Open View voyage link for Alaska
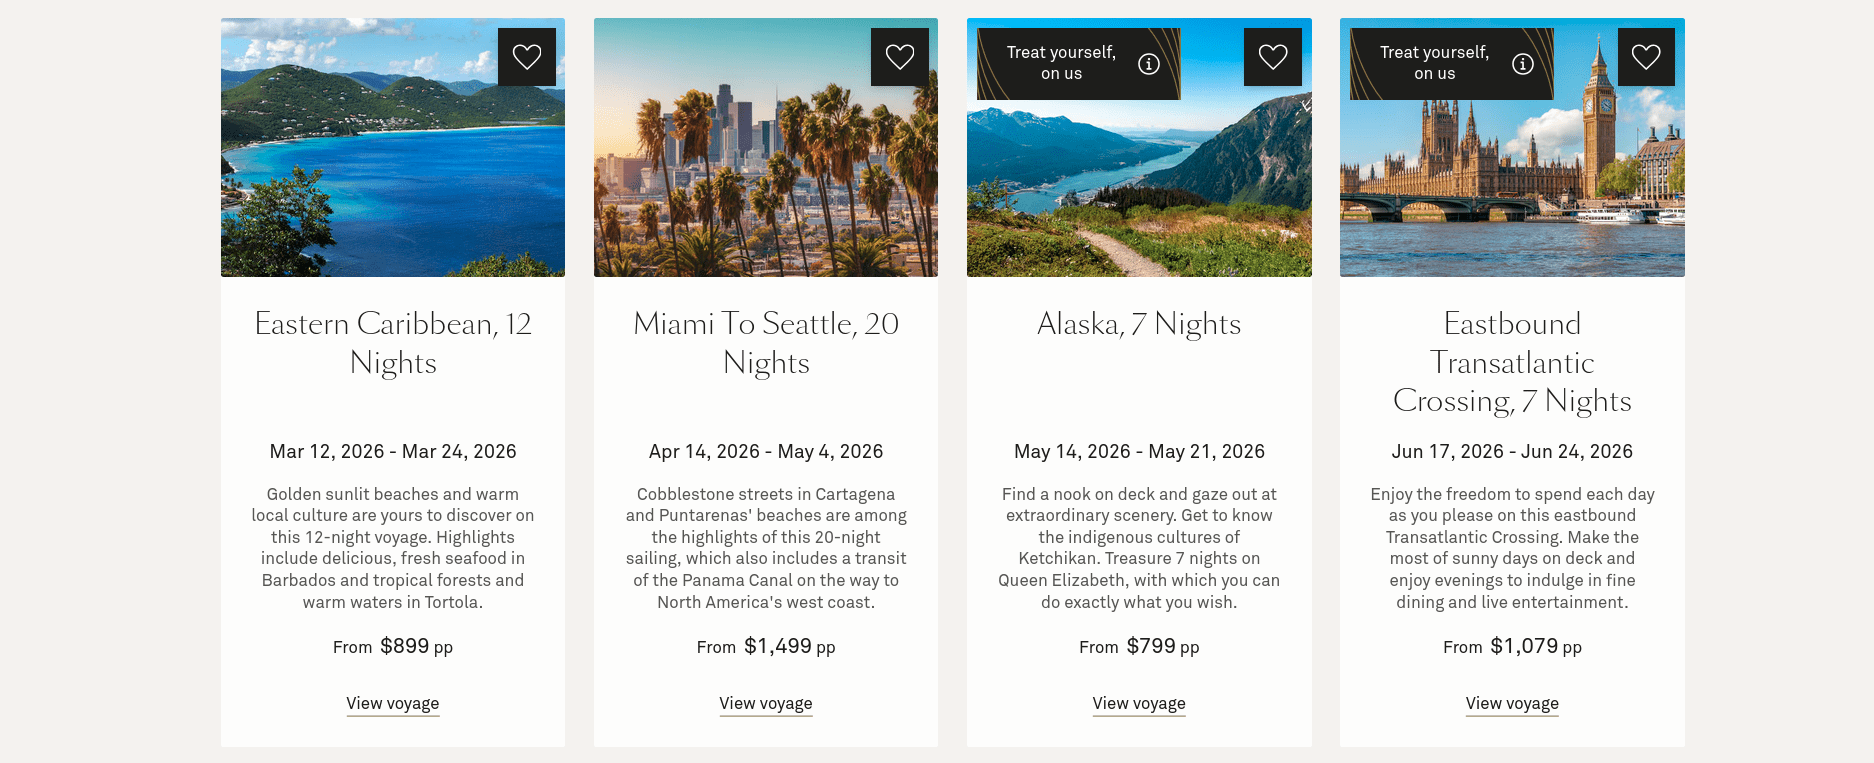This screenshot has width=1874, height=763. point(1139,703)
